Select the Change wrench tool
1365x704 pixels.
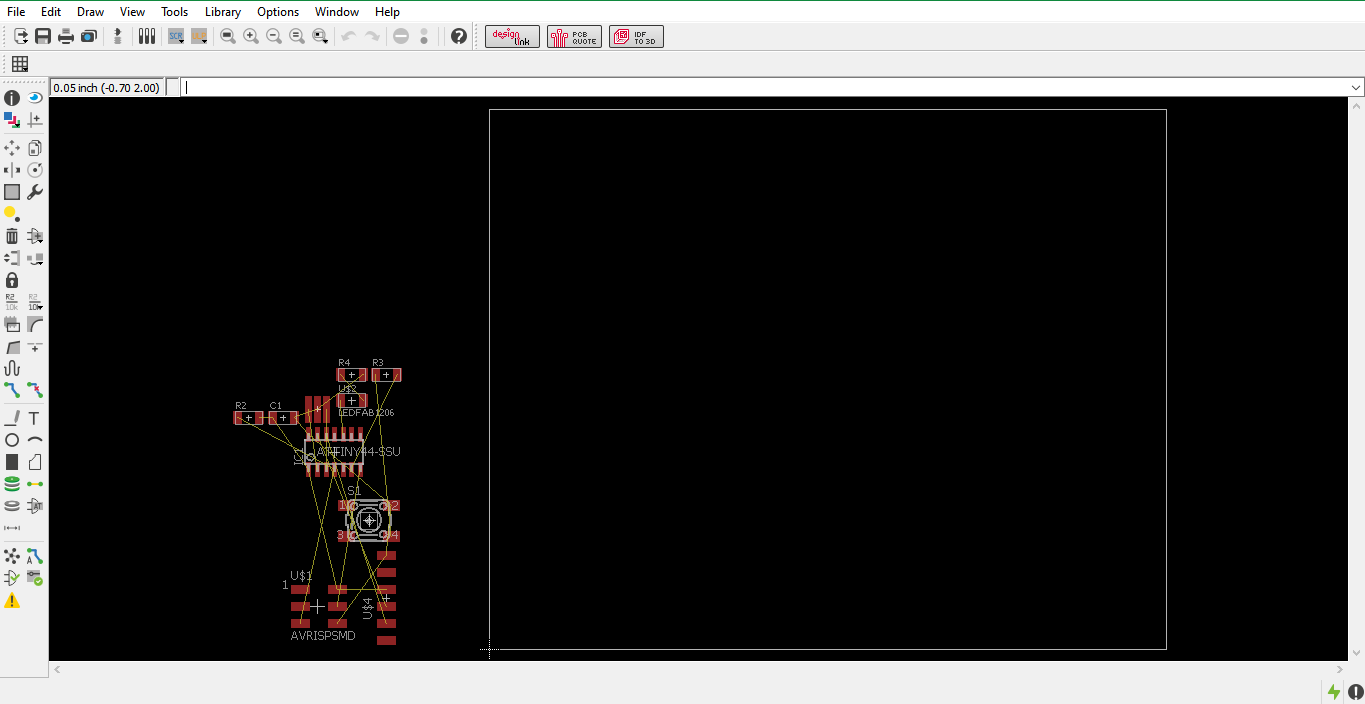[x=35, y=192]
